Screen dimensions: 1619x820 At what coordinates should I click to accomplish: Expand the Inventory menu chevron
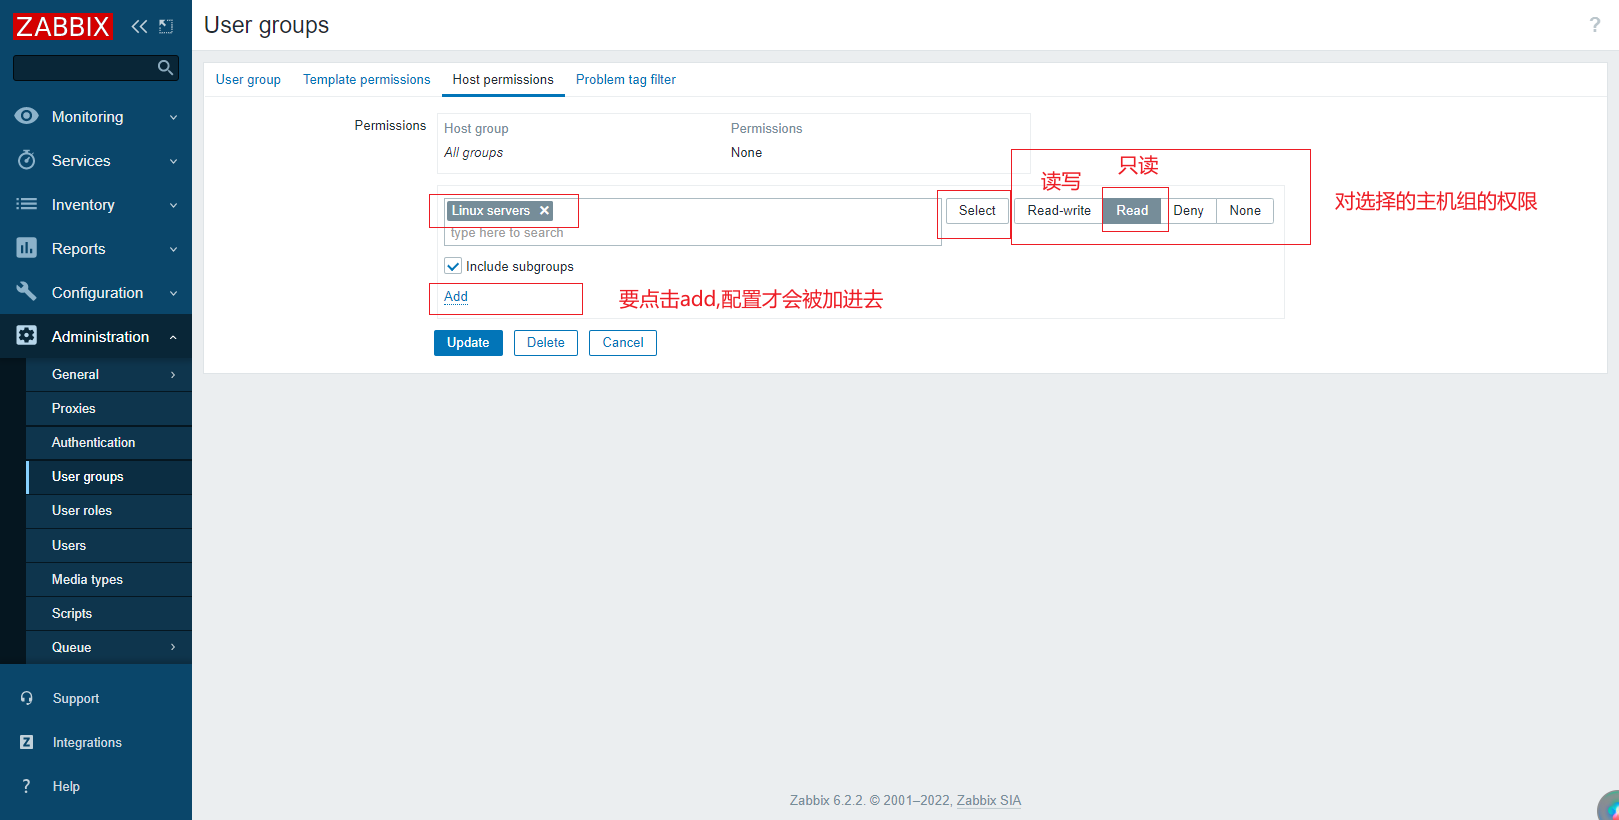173,205
